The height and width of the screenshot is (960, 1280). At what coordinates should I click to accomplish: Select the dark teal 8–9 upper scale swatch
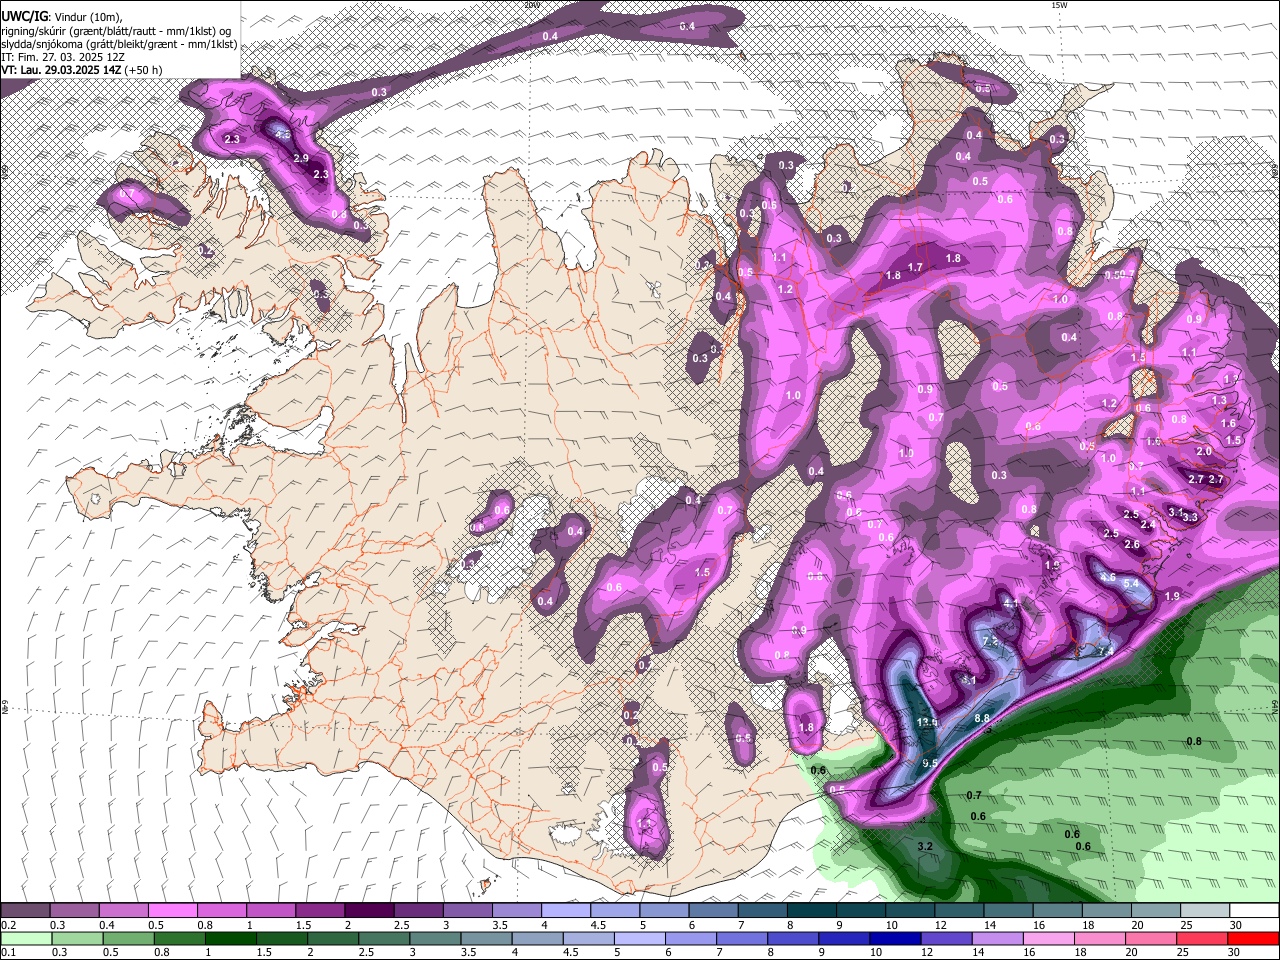pos(811,911)
